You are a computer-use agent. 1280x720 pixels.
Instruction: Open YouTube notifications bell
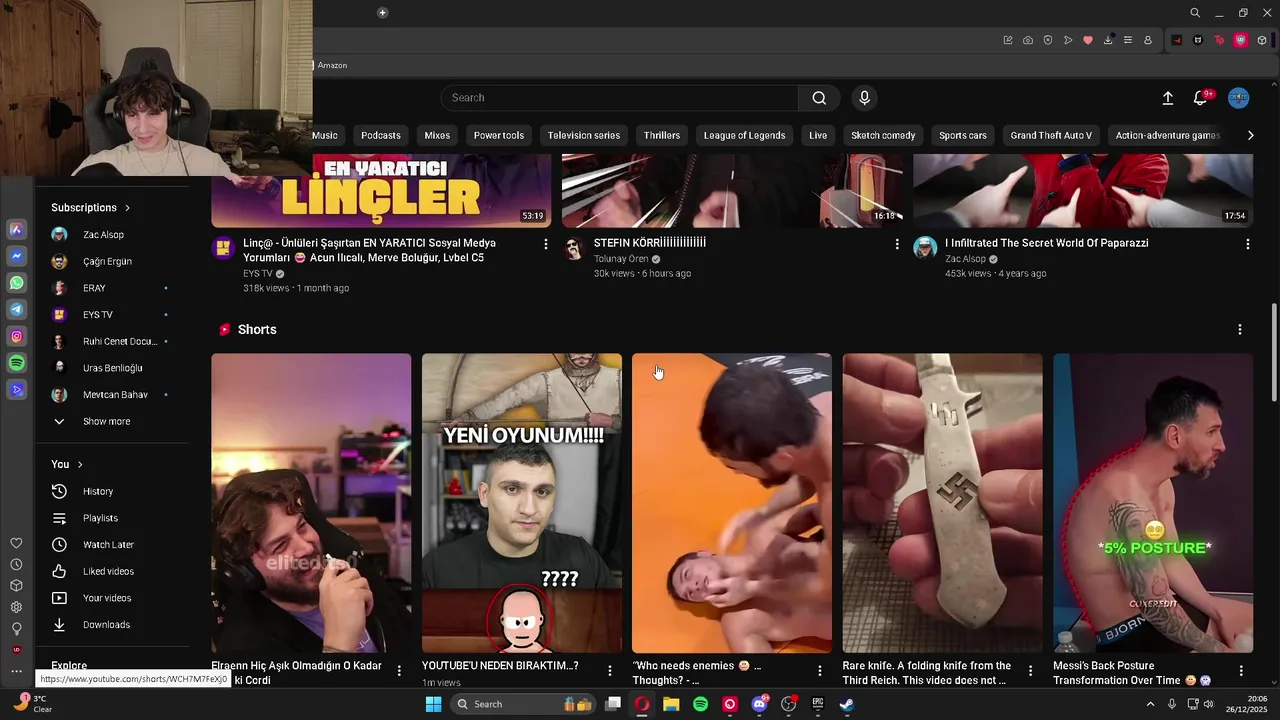point(1200,98)
